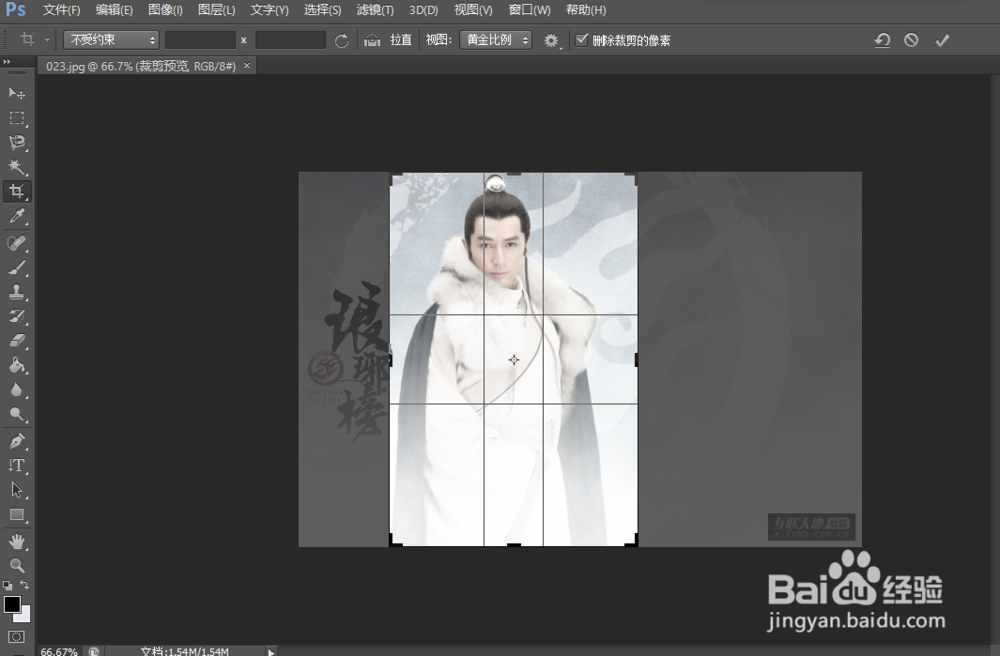
Task: Switch to the 023.jpg document tab
Action: 141,66
